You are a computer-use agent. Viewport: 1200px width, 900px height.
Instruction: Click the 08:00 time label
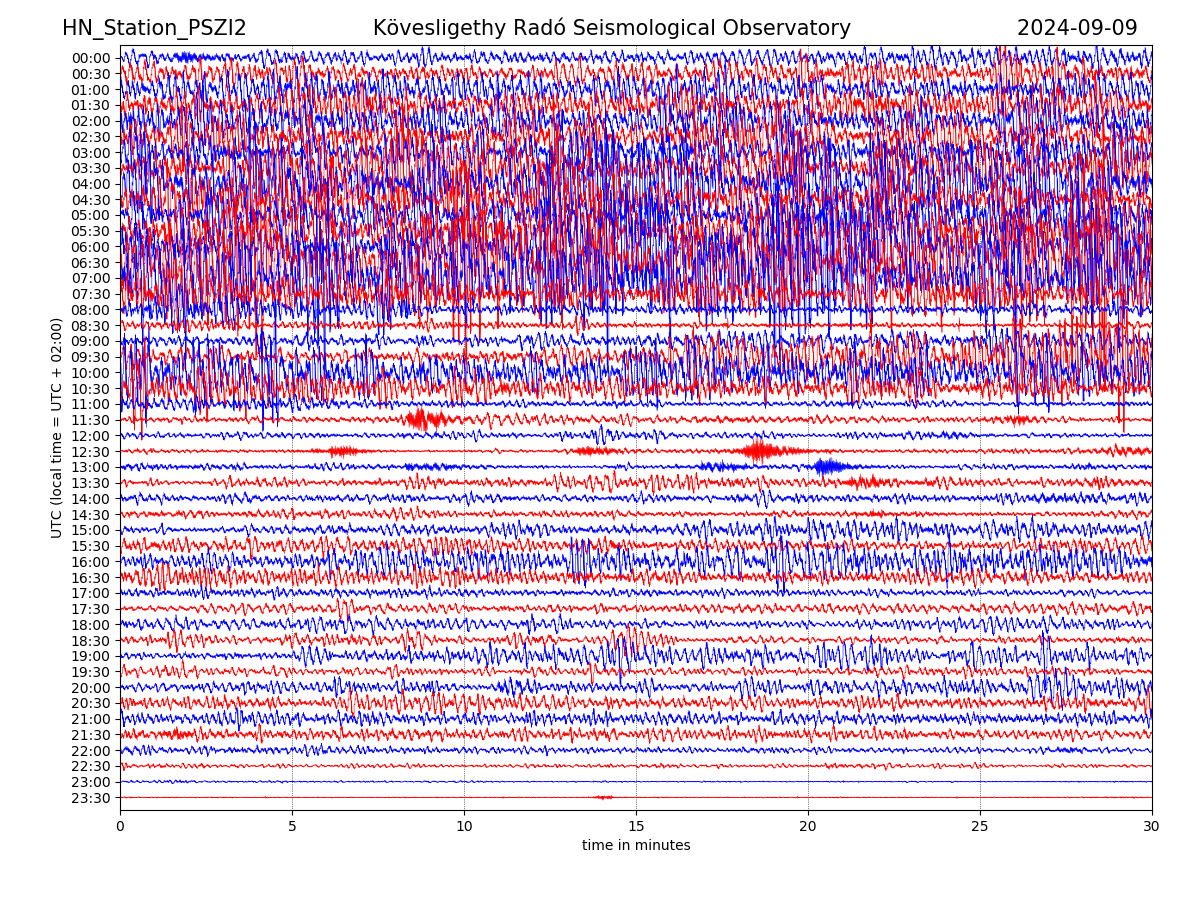(90, 310)
